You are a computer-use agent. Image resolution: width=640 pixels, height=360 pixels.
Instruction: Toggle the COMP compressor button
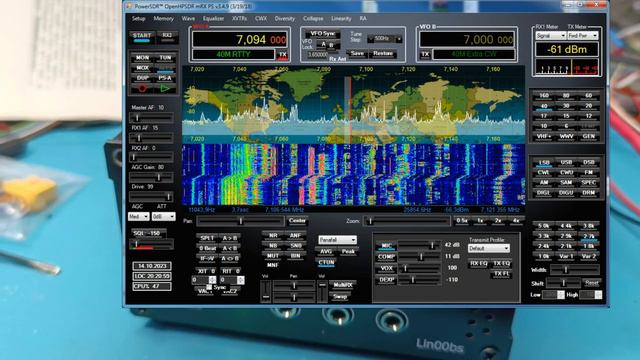point(386,257)
